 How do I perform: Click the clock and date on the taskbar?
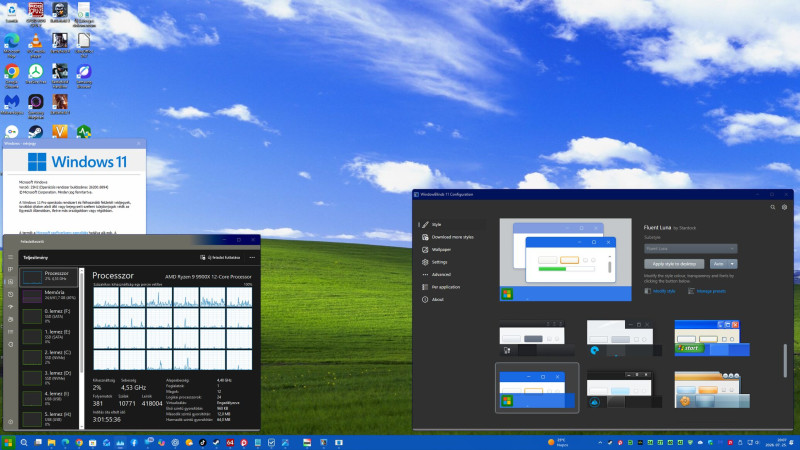(778, 442)
